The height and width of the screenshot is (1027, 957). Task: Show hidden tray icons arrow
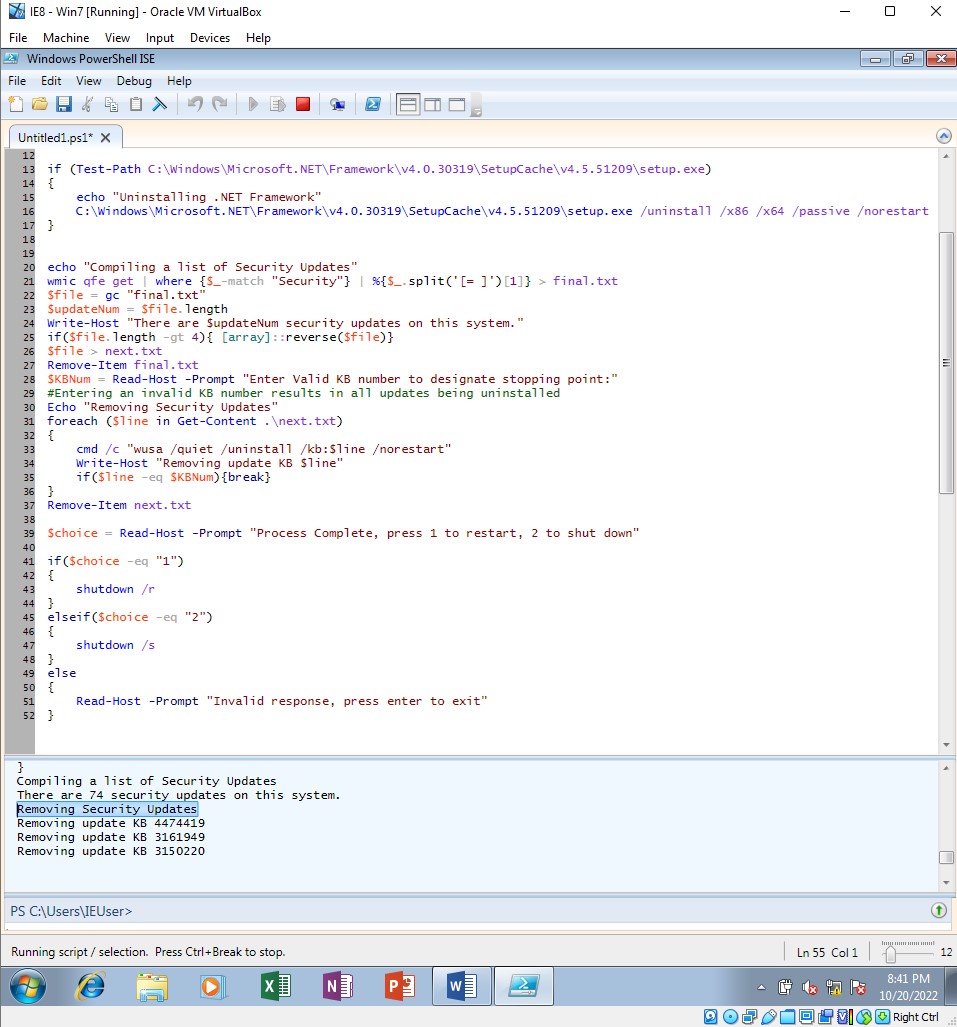point(761,987)
